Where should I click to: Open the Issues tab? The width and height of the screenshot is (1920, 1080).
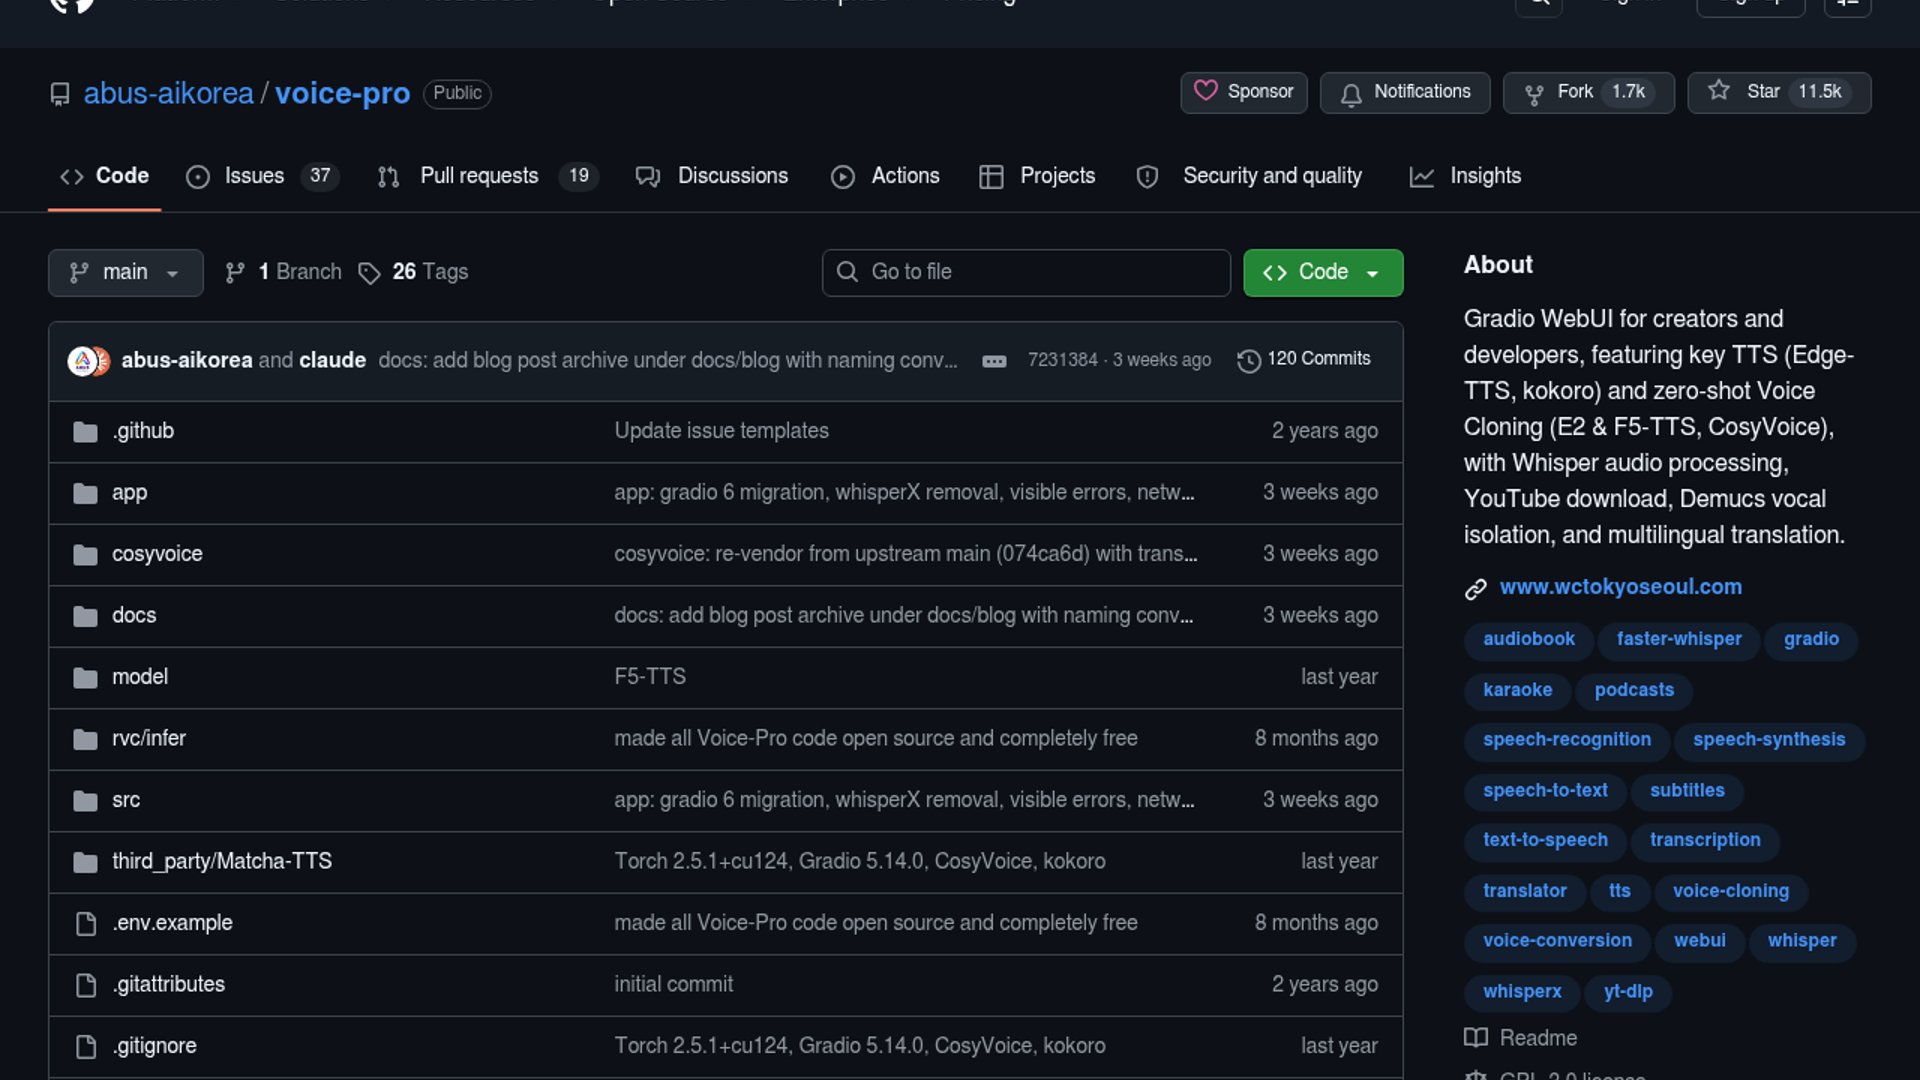click(x=263, y=176)
